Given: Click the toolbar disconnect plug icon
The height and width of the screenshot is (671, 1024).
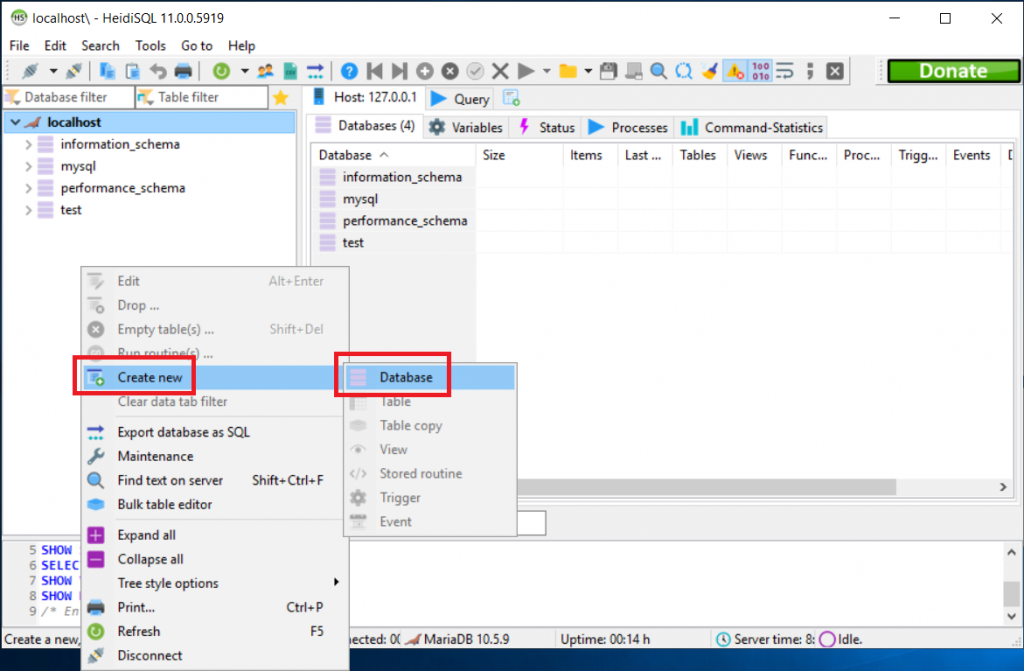Looking at the screenshot, I should click(74, 71).
